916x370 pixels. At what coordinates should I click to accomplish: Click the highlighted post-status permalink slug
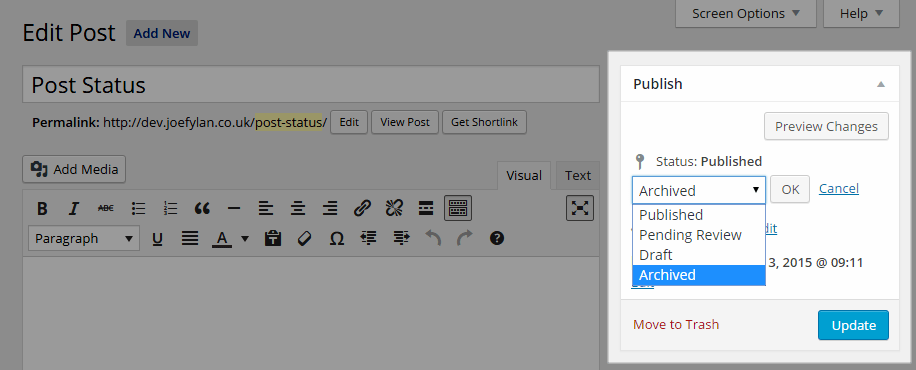pos(289,122)
